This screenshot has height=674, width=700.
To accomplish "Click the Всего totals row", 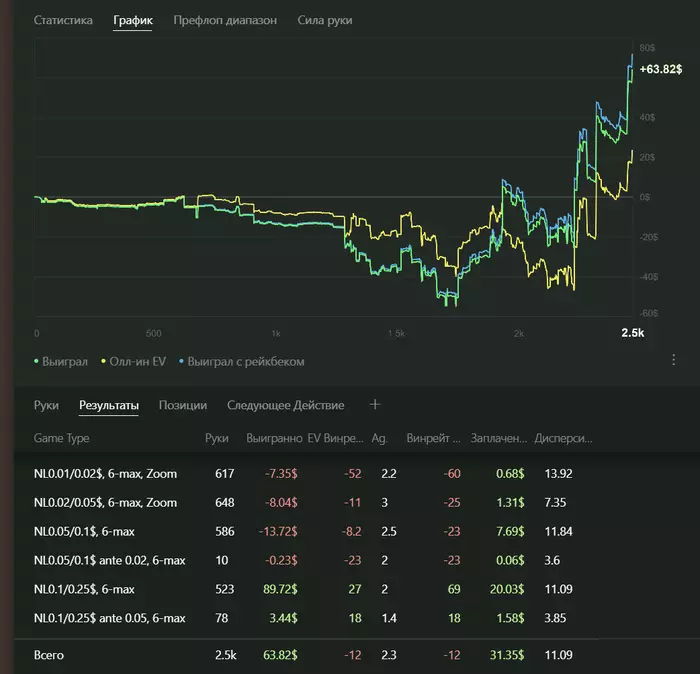I will point(52,654).
